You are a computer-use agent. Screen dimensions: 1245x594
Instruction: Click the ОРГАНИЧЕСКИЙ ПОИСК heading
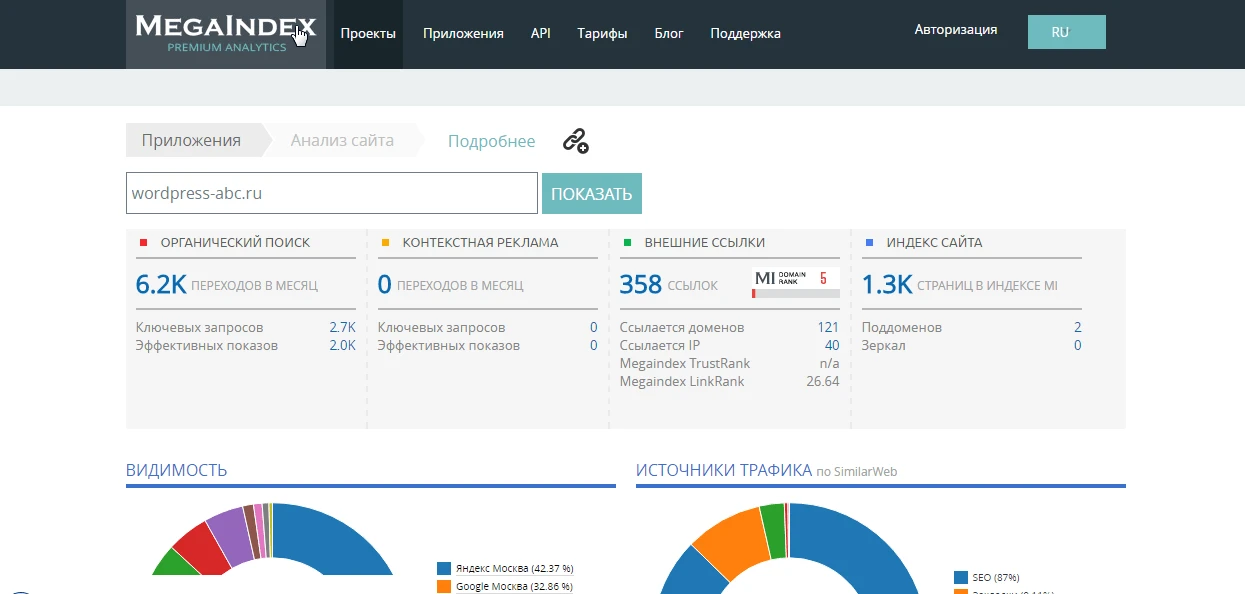pyautogui.click(x=235, y=242)
